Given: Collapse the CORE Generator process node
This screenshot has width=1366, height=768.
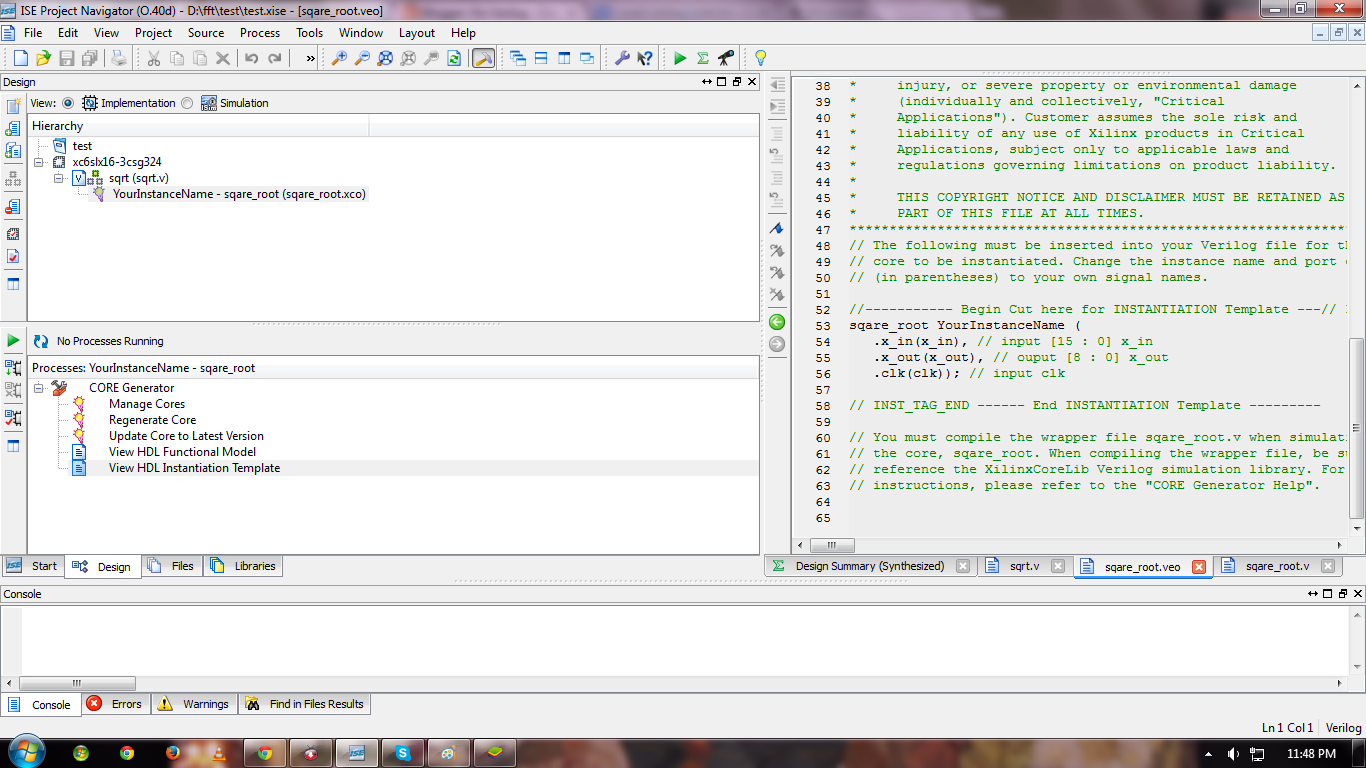Looking at the screenshot, I should tap(39, 388).
